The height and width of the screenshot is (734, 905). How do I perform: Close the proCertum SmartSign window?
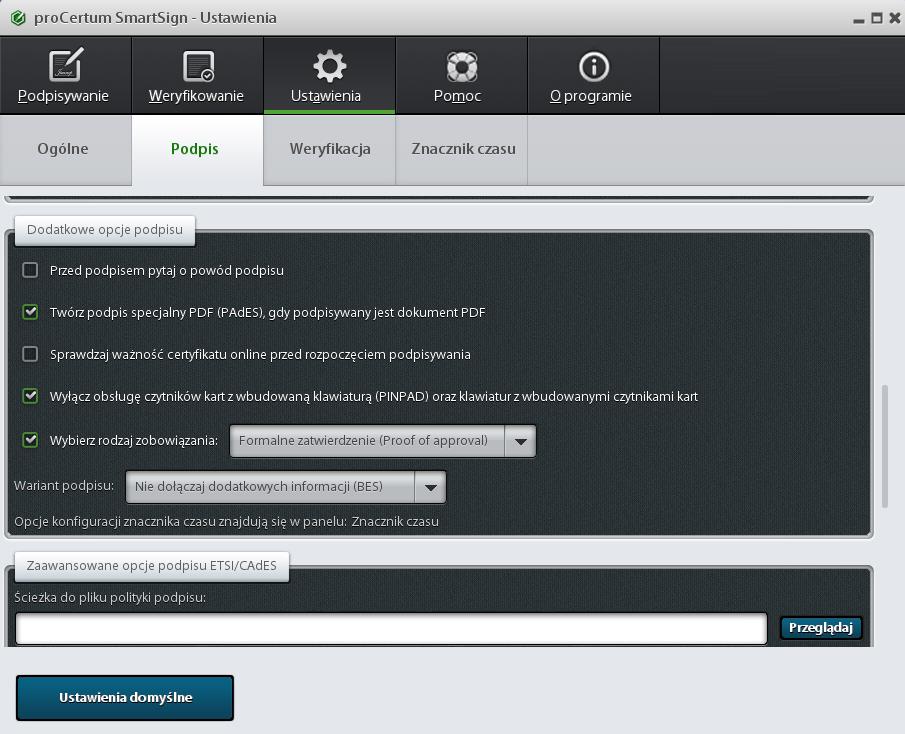click(895, 18)
